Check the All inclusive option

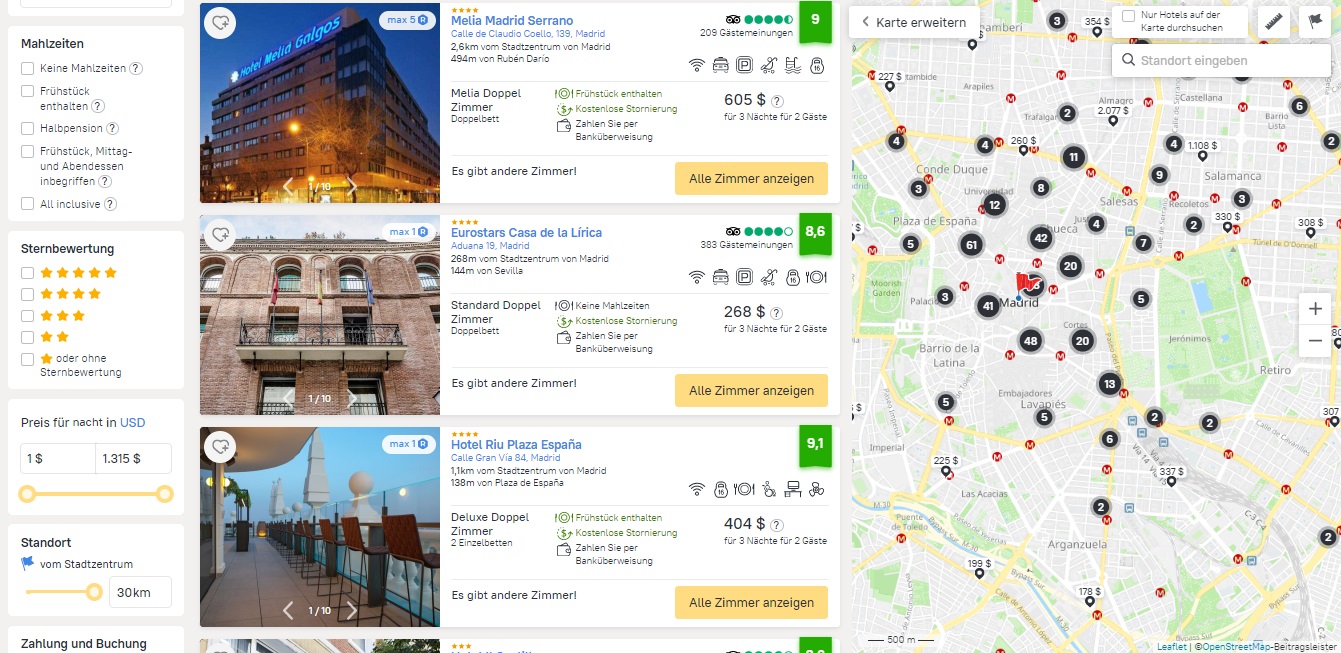click(x=28, y=204)
